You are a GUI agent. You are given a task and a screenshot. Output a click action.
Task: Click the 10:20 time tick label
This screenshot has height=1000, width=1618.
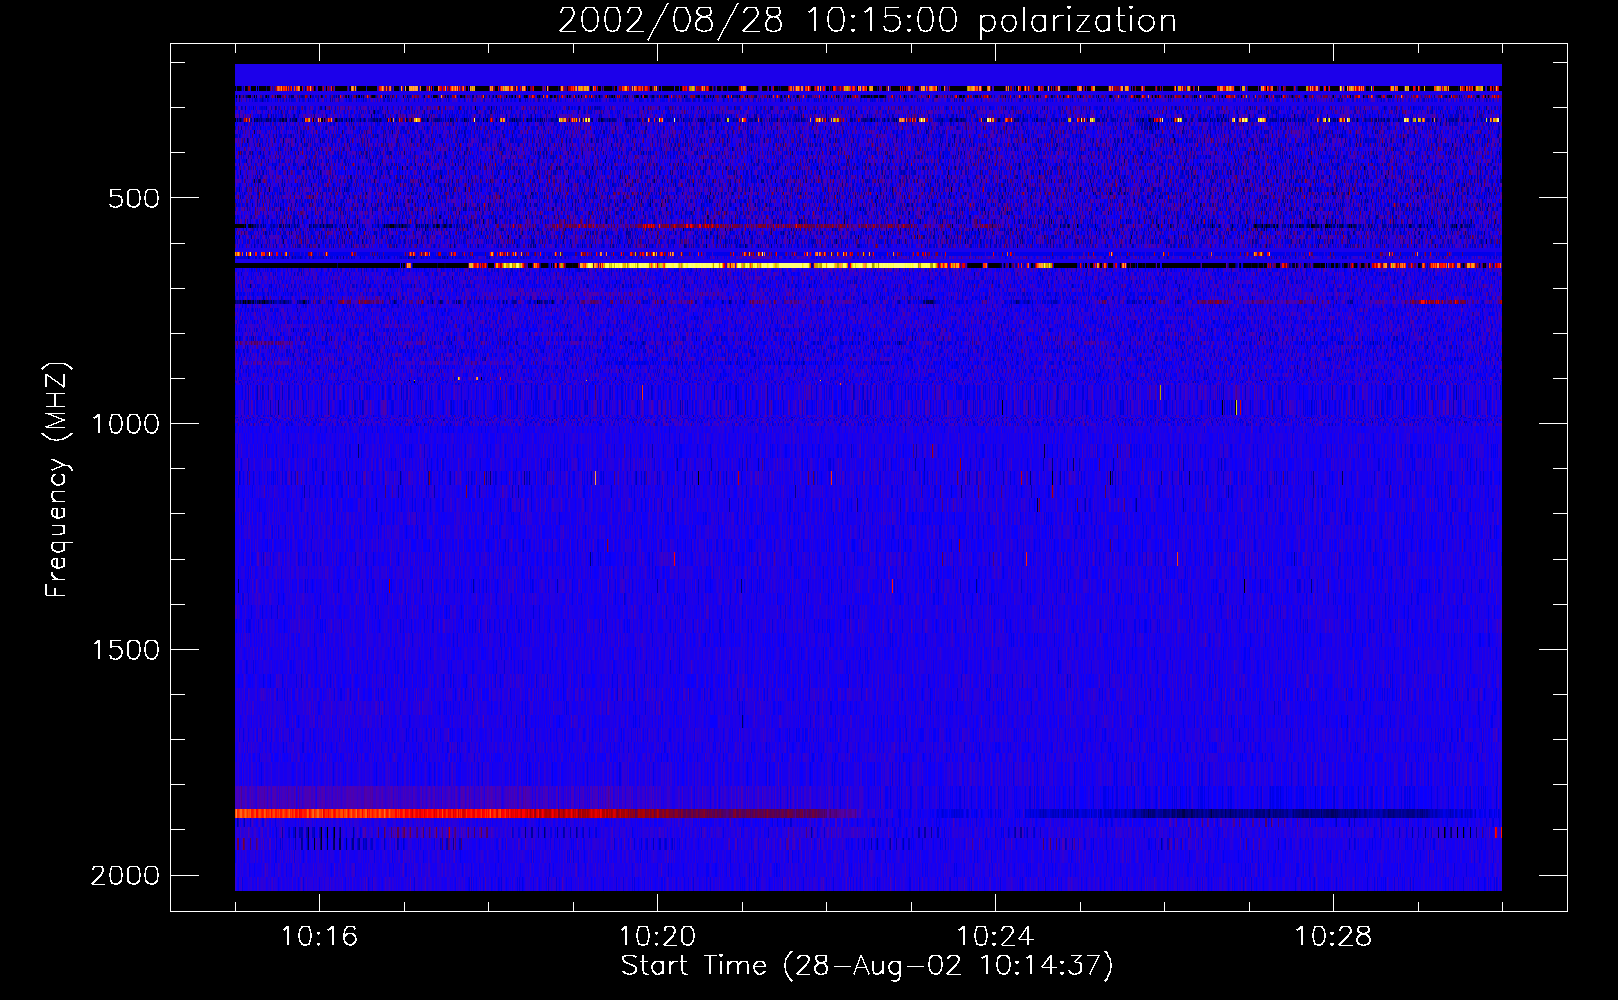tap(657, 937)
